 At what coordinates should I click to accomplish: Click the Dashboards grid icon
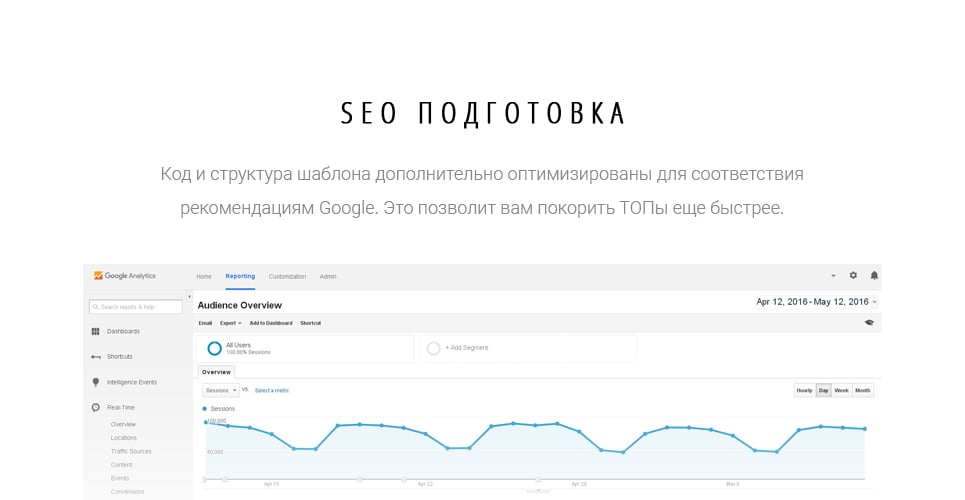[95, 331]
